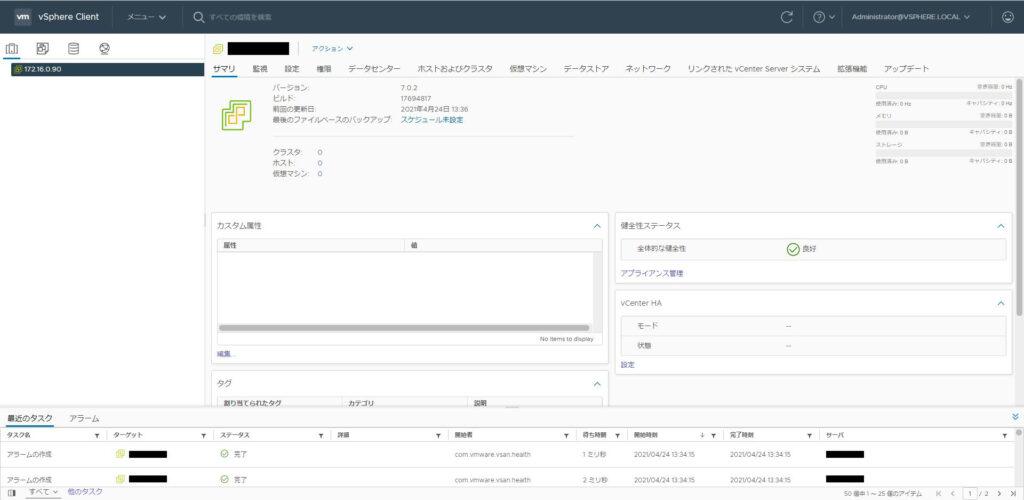Open the ネットワーク tab
The height and width of the screenshot is (500, 1024).
point(648,69)
